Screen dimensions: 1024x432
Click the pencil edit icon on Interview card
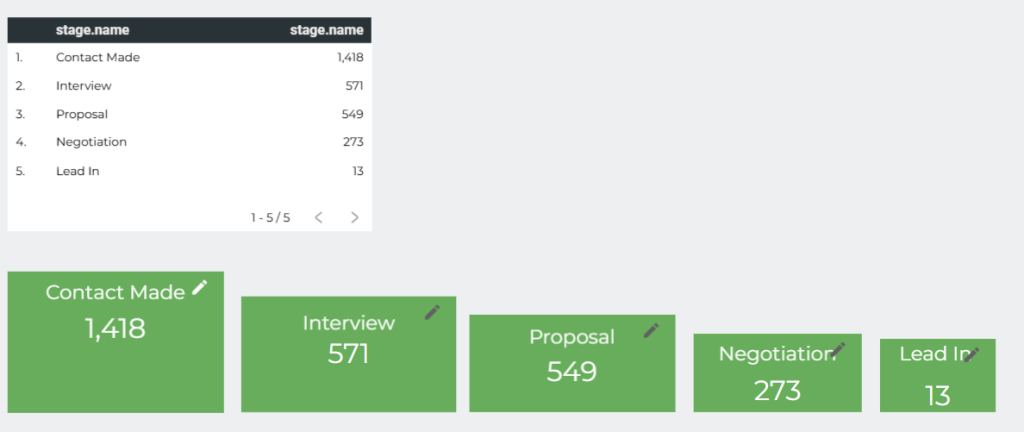tap(432, 312)
